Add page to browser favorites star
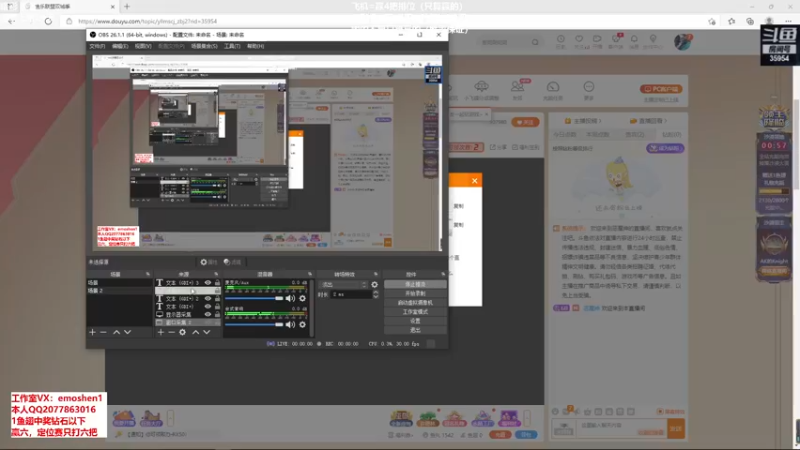This screenshot has height=450, width=800. tap(712, 21)
